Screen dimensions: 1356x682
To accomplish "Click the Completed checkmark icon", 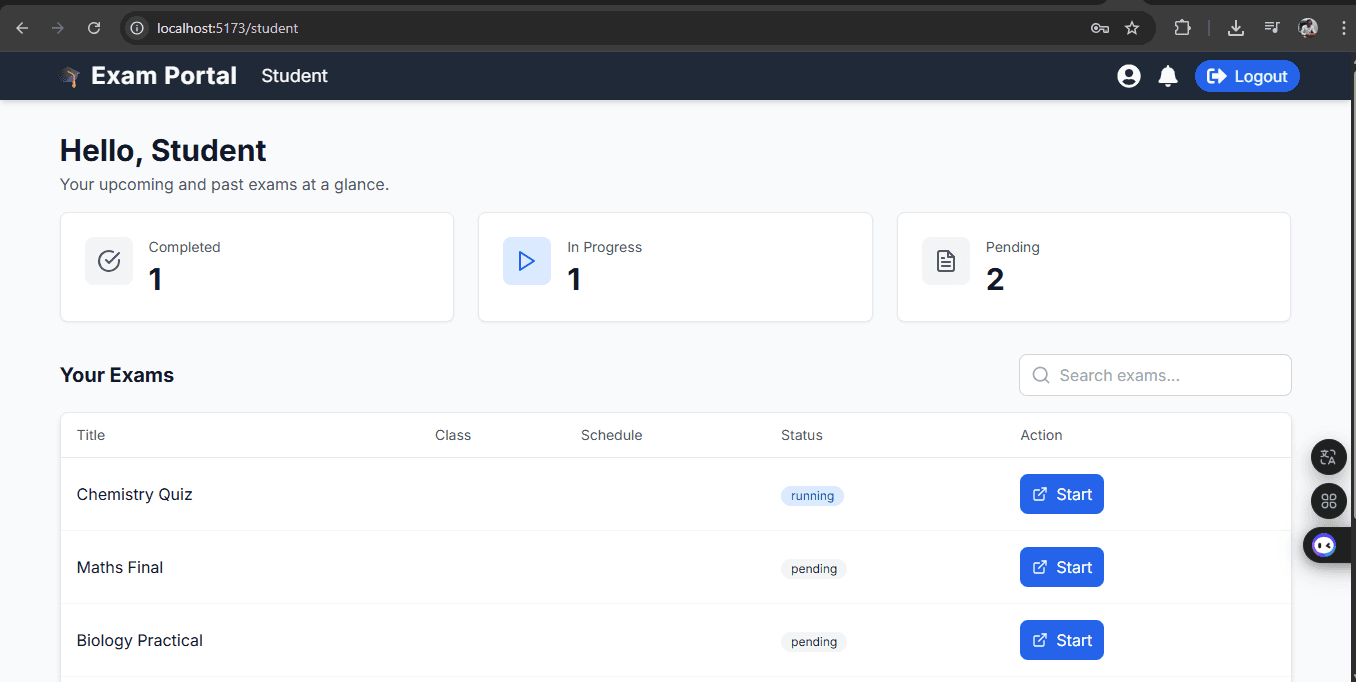I will (109, 261).
